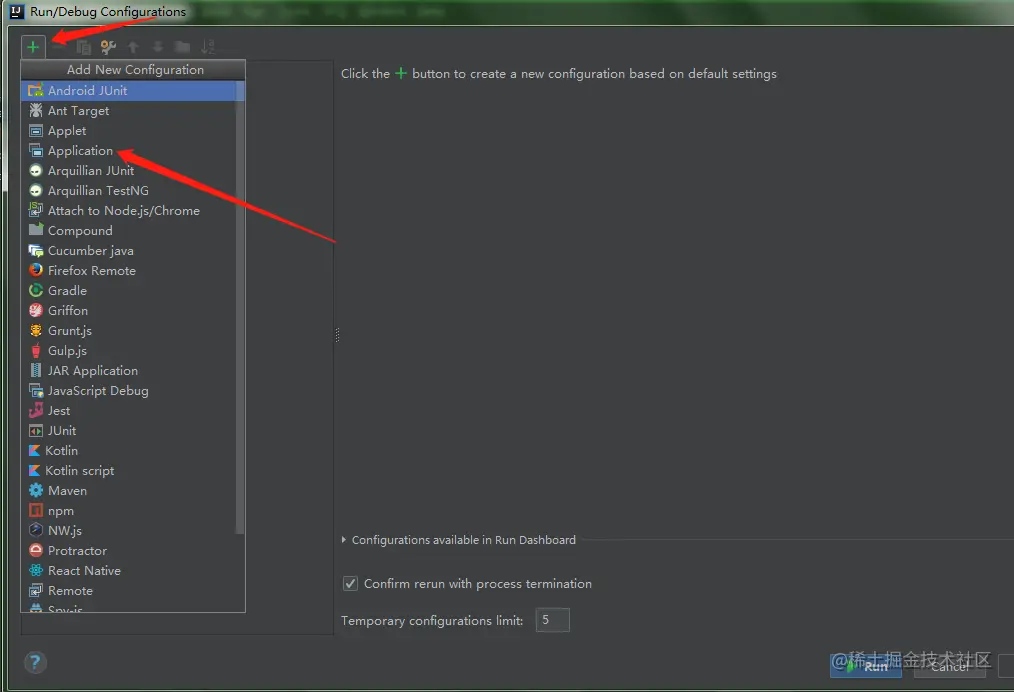Click the Jest icon
The image size is (1014, 692).
(36, 410)
